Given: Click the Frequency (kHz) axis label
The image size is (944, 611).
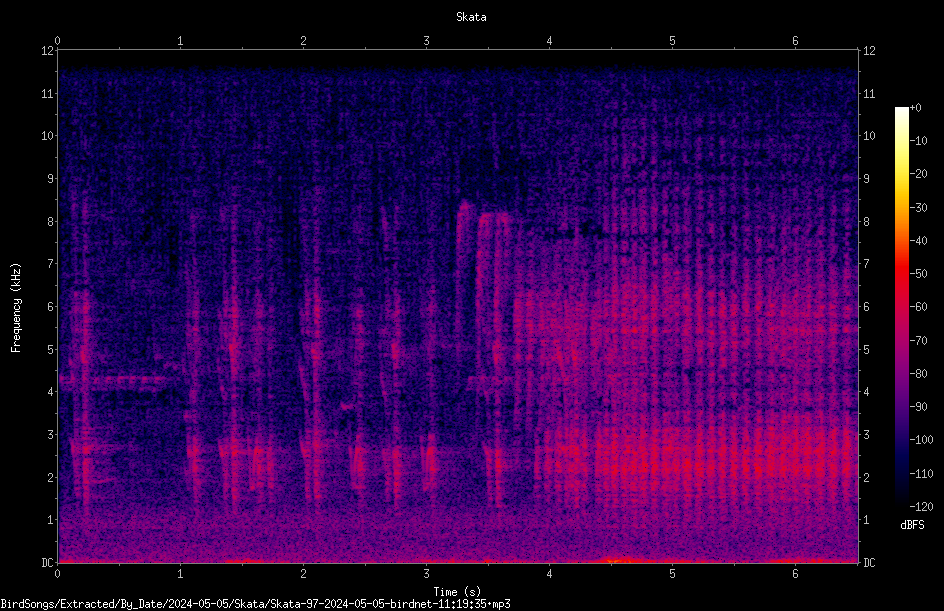Looking at the screenshot, I should point(16,308).
